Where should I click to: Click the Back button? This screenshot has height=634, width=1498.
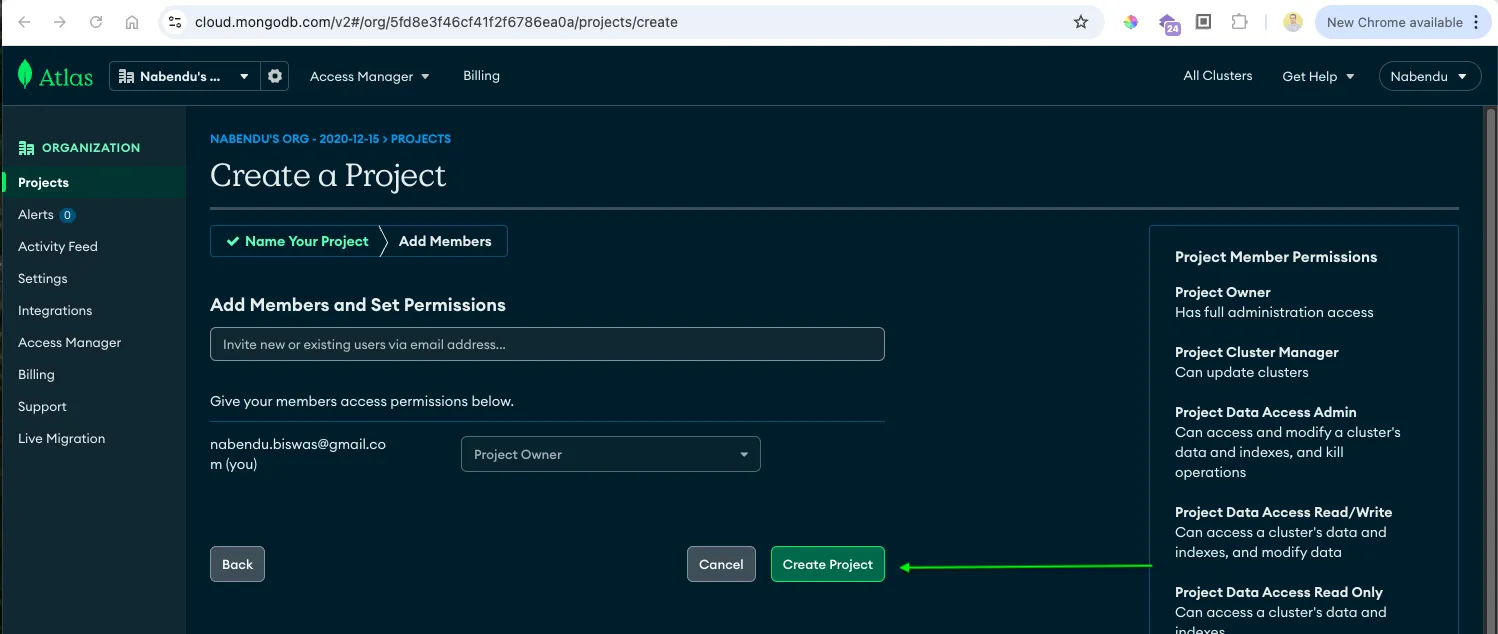(x=237, y=564)
